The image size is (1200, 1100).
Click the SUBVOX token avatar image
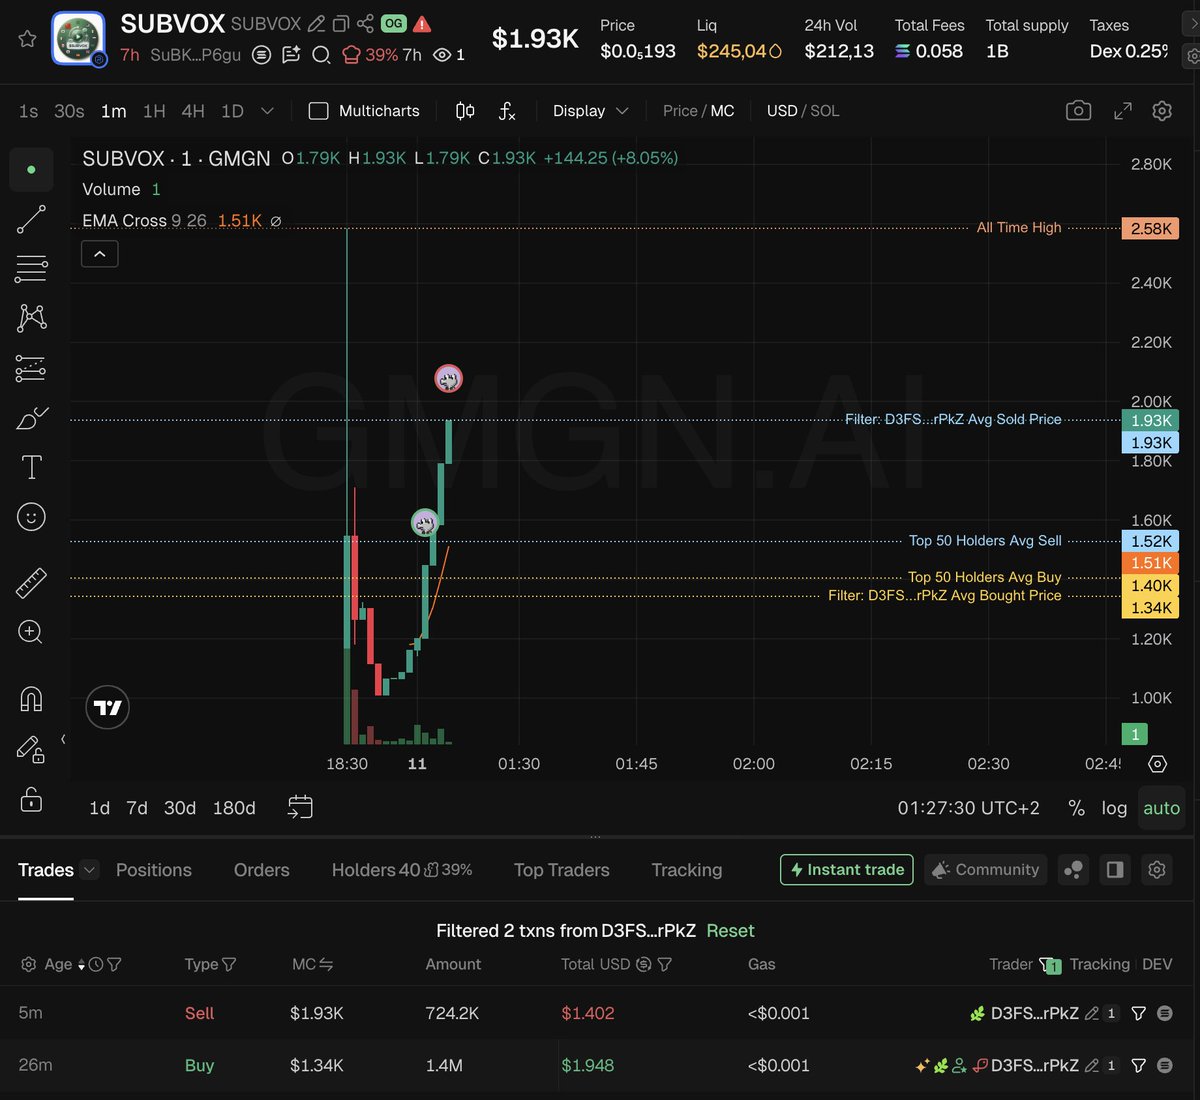78,39
